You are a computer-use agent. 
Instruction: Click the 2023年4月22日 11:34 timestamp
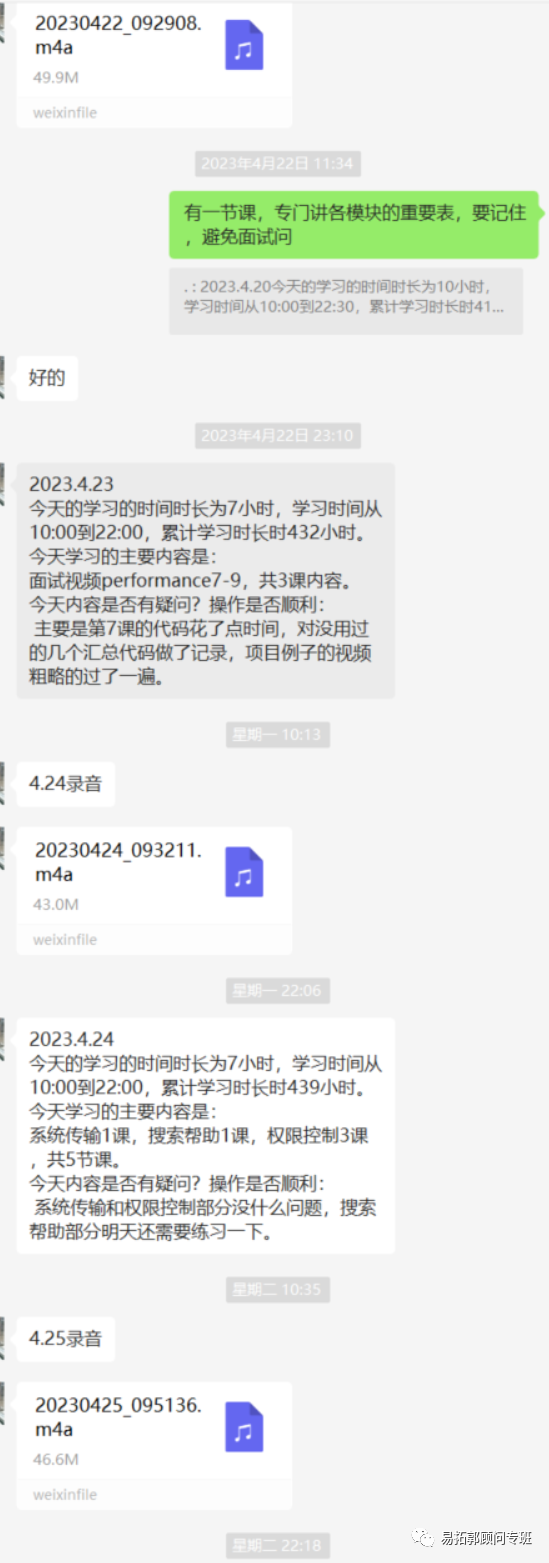pyautogui.click(x=277, y=164)
